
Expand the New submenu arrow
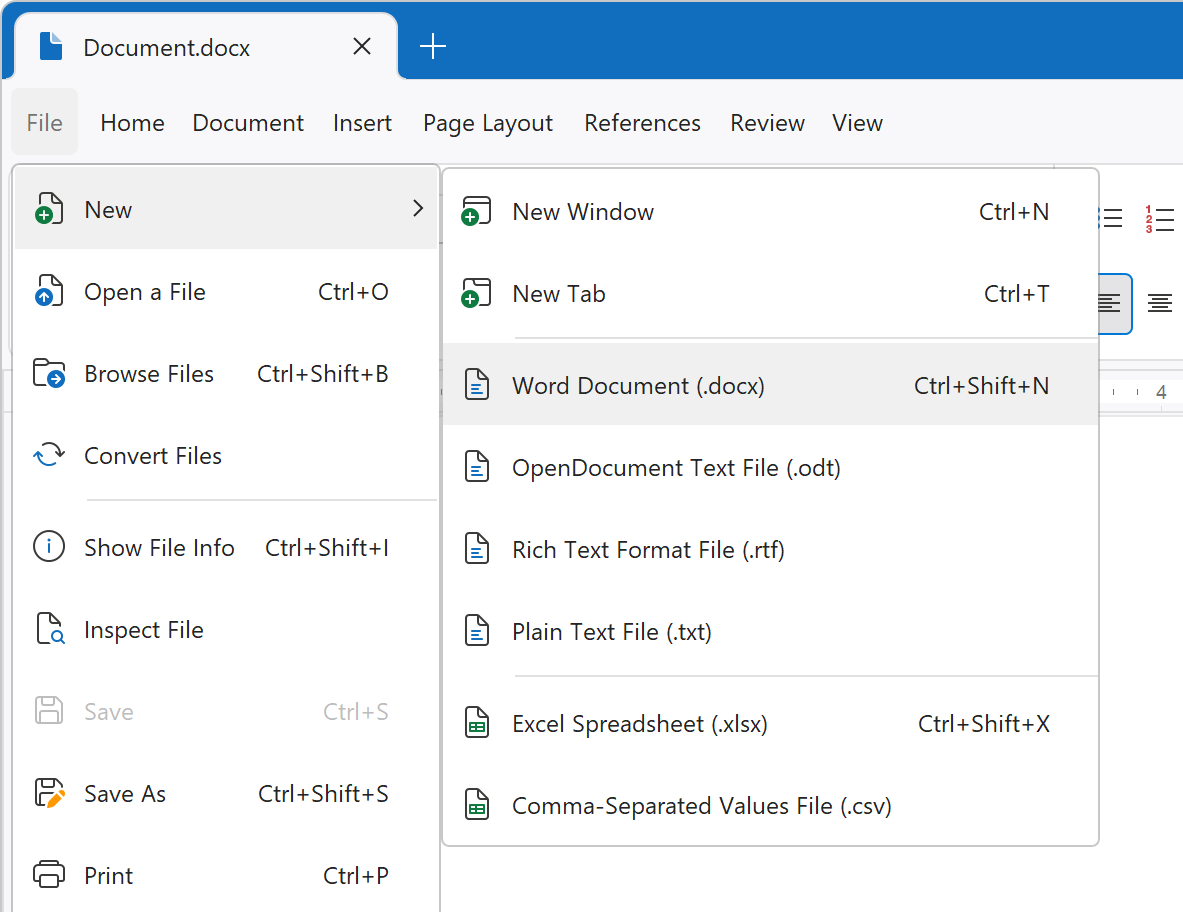tap(418, 209)
